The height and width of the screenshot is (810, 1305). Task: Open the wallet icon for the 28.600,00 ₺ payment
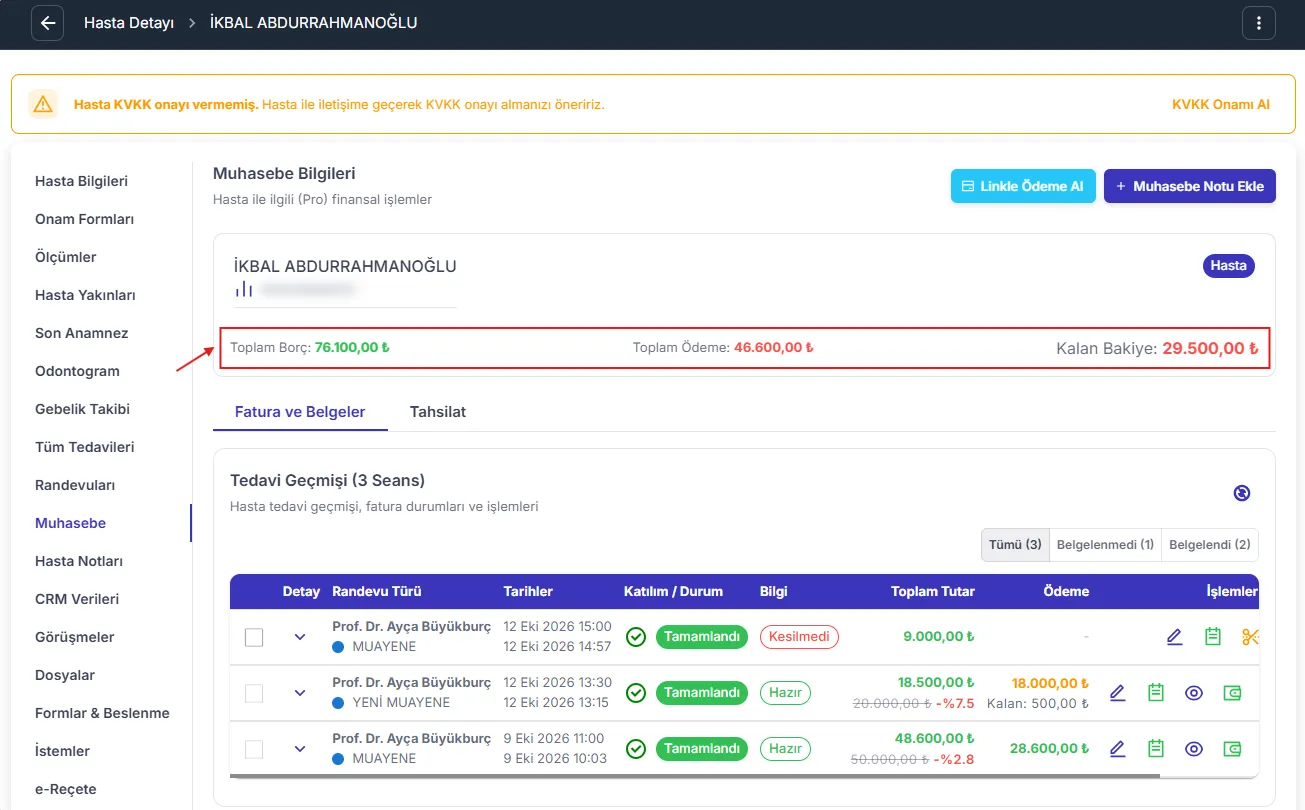tap(1232, 748)
